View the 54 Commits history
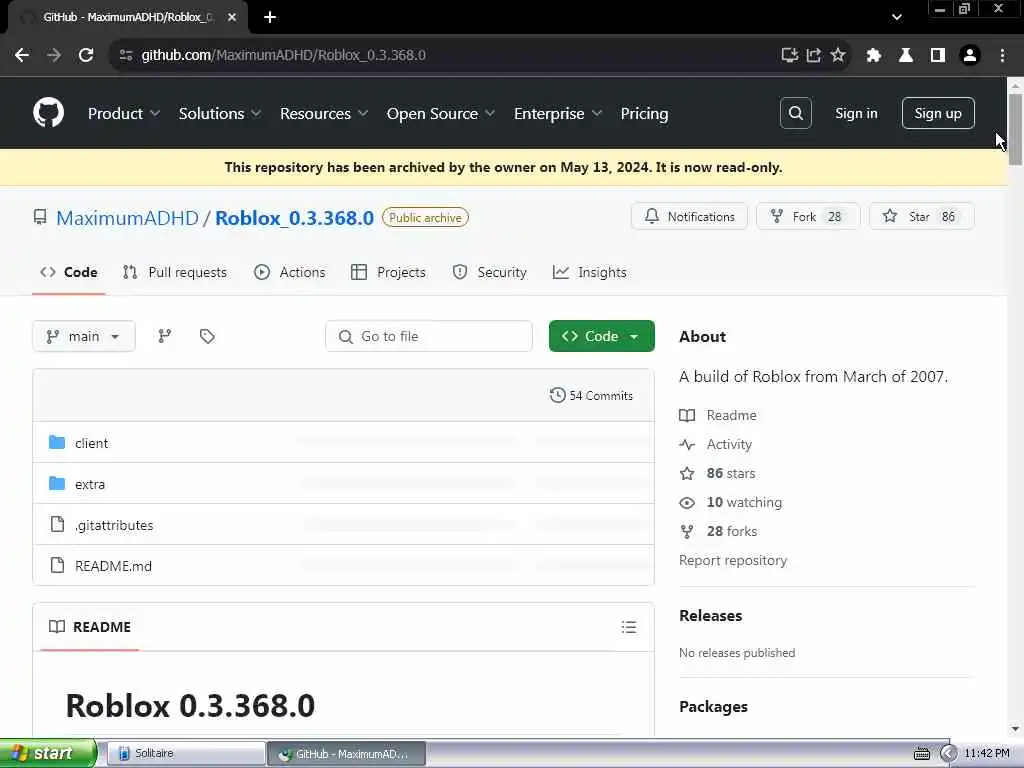 pyautogui.click(x=592, y=395)
